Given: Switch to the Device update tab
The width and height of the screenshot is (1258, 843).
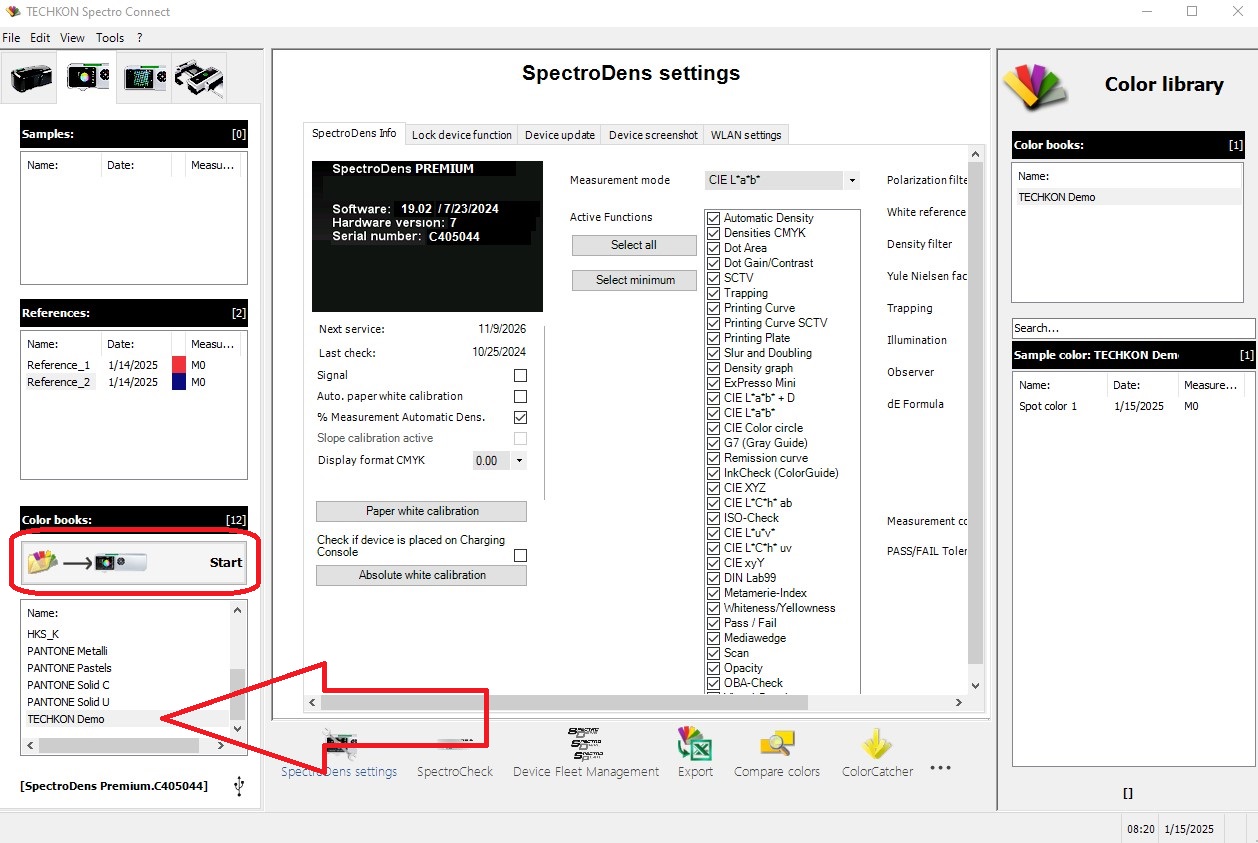Looking at the screenshot, I should [x=560, y=135].
